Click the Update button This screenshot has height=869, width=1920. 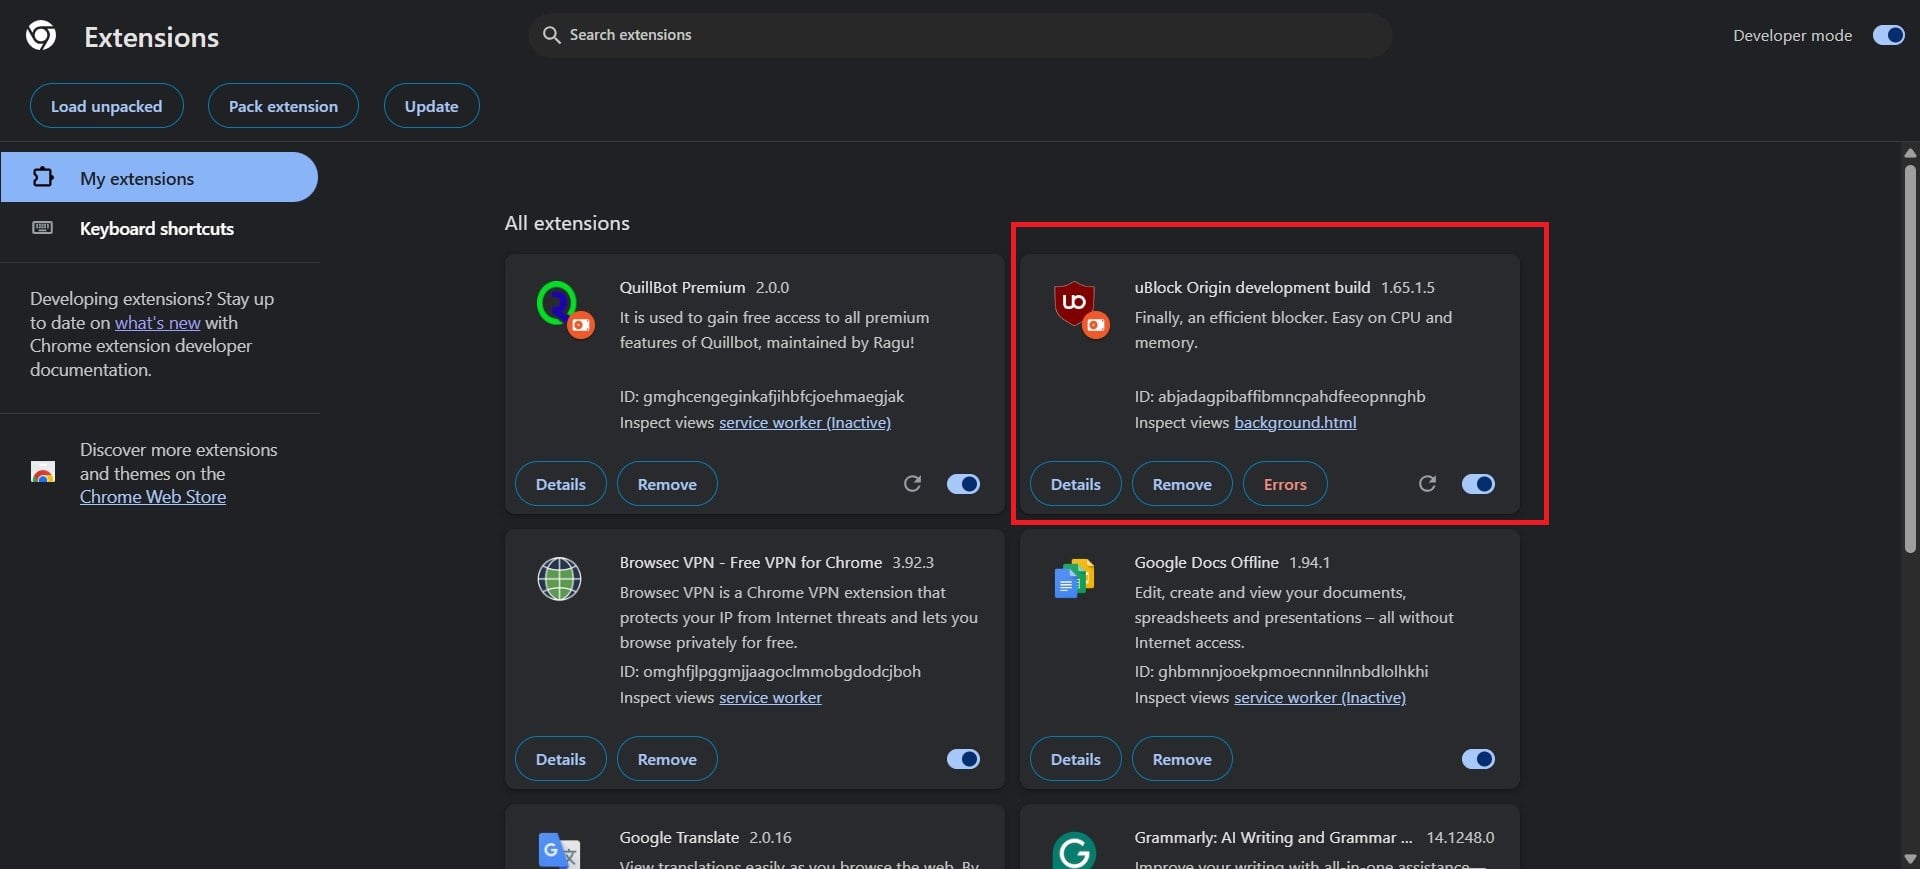tap(431, 106)
